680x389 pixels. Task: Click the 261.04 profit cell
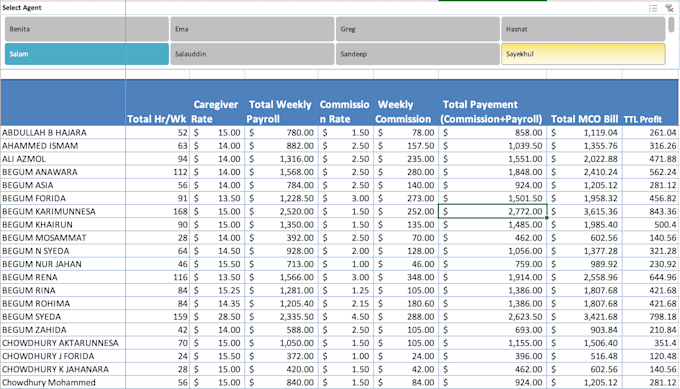point(651,132)
